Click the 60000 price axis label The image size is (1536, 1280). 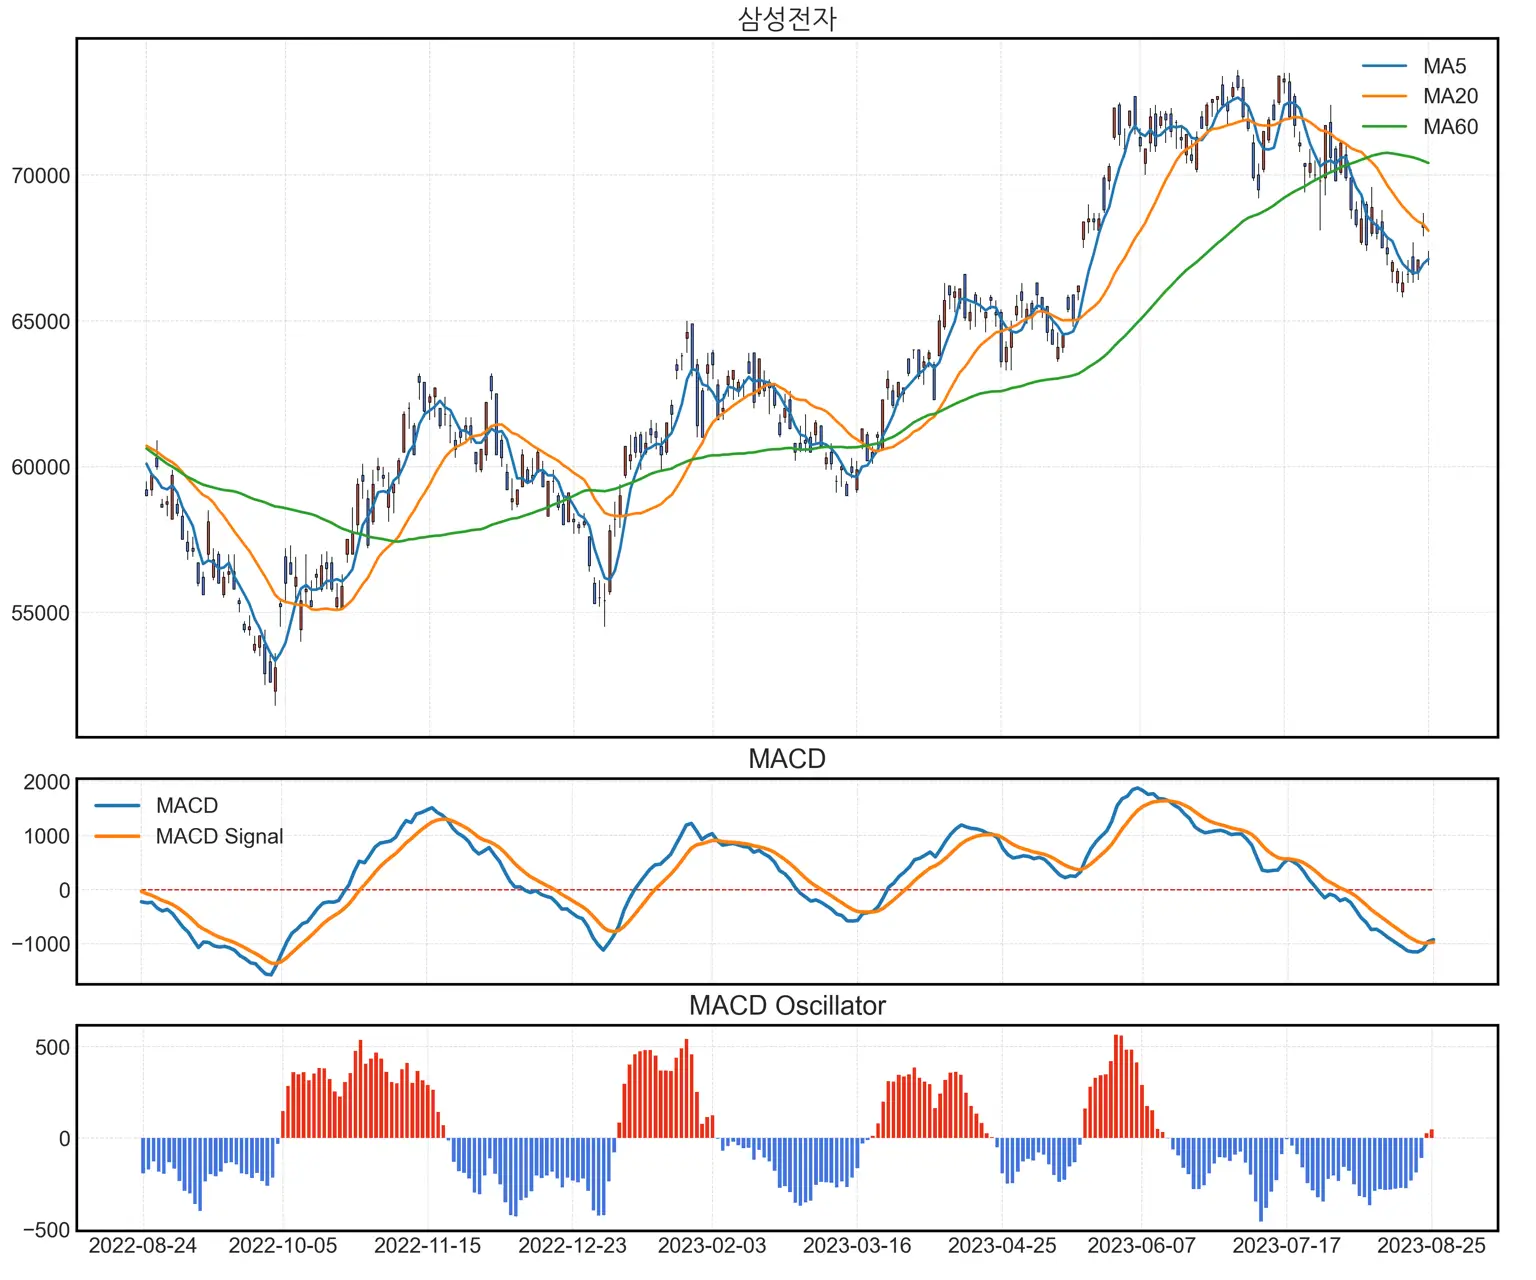pos(41,467)
